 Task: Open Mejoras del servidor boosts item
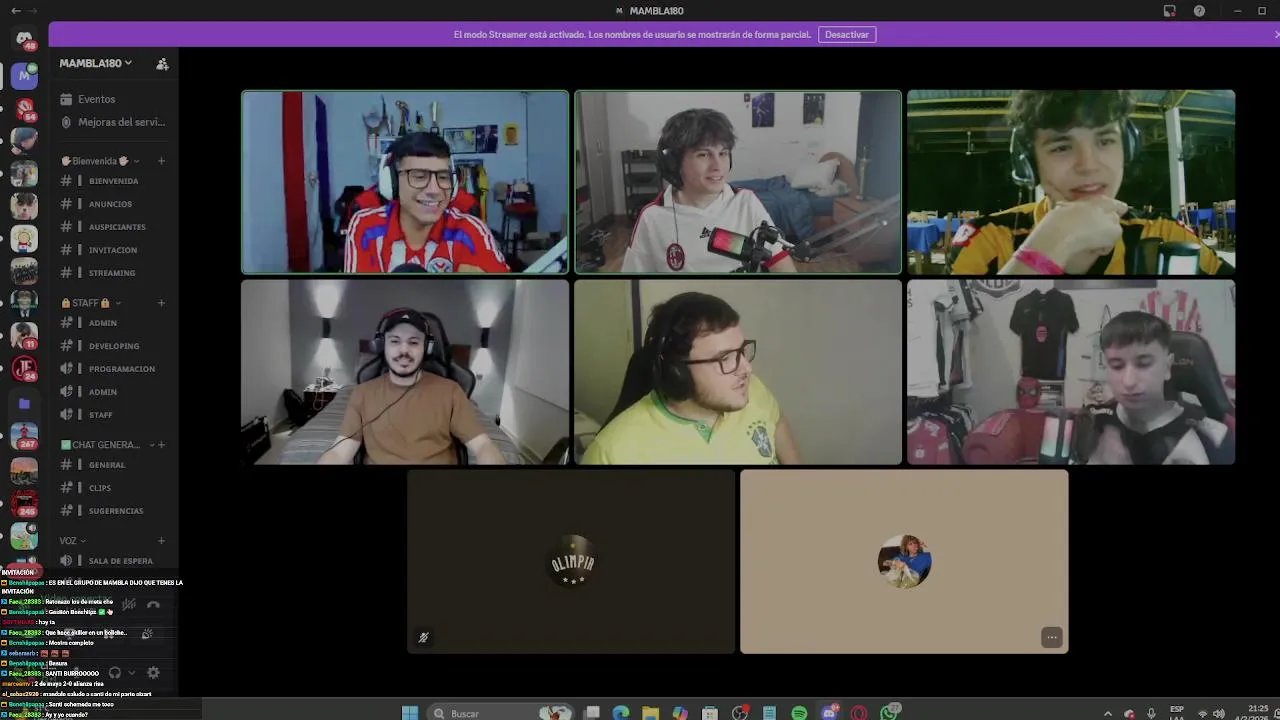112,122
